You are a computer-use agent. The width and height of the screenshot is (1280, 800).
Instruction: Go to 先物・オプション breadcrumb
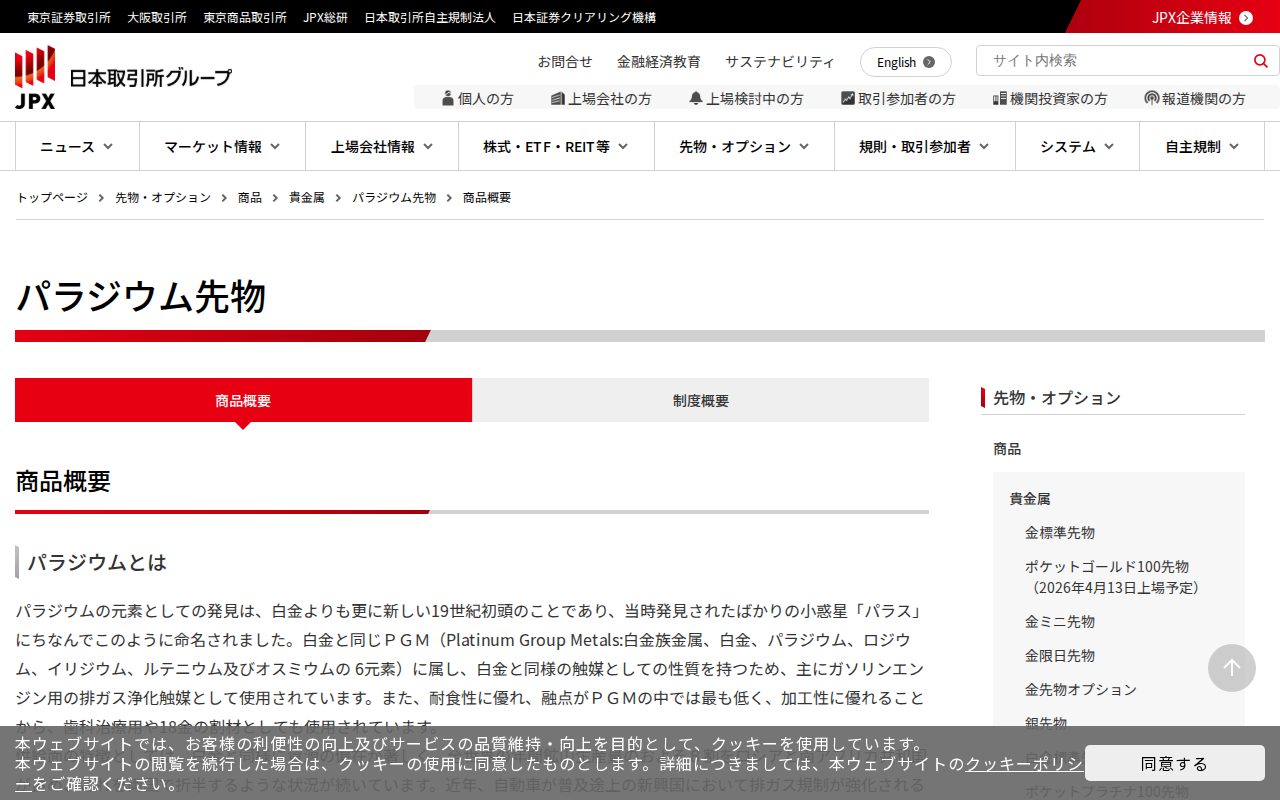point(163,197)
